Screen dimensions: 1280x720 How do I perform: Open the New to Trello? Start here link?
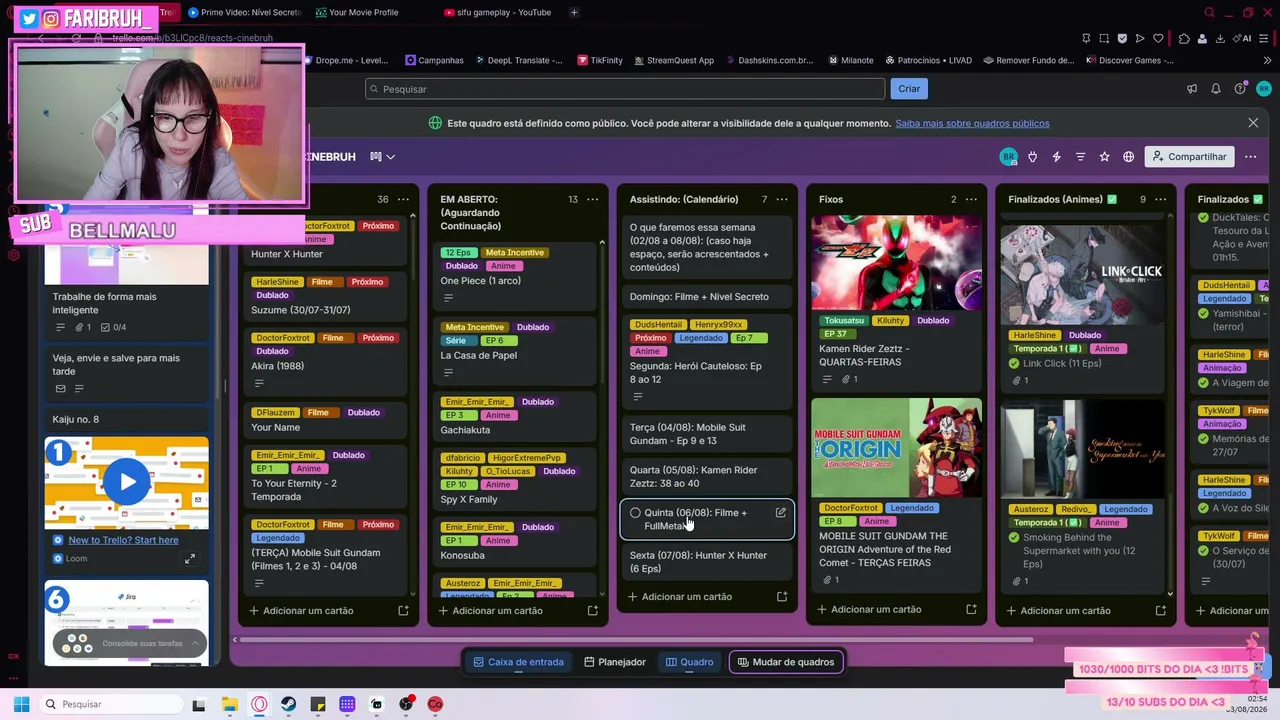[x=123, y=540]
